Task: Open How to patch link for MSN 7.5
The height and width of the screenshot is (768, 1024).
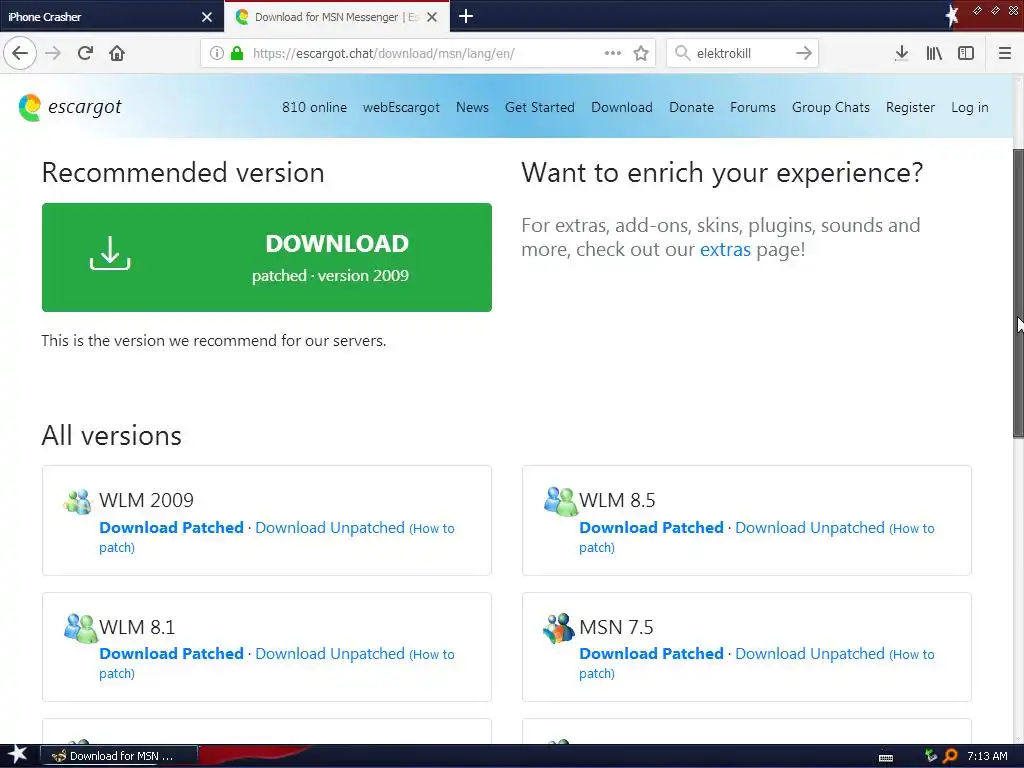Action: click(913, 654)
